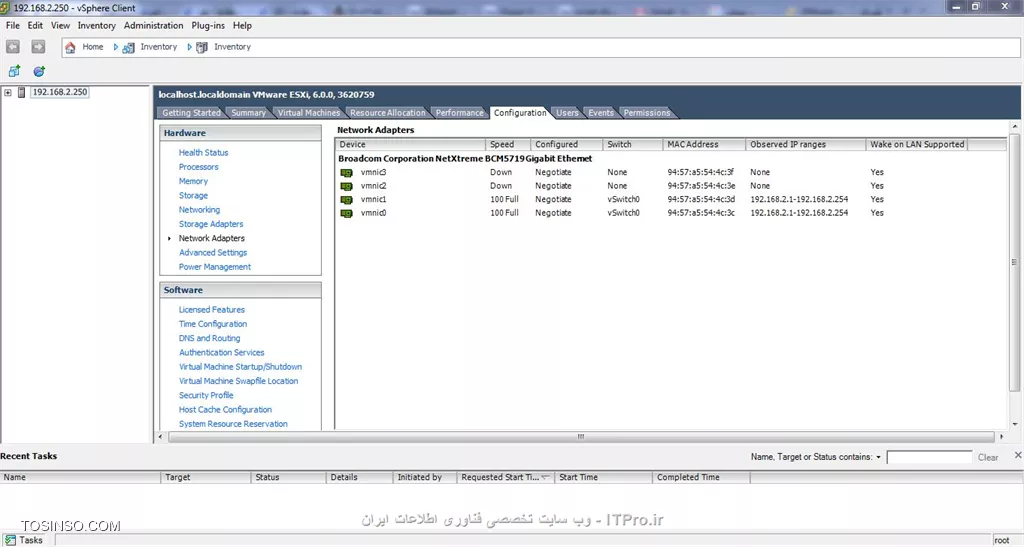Click the new virtual machine toolbar icon

(x=14, y=71)
